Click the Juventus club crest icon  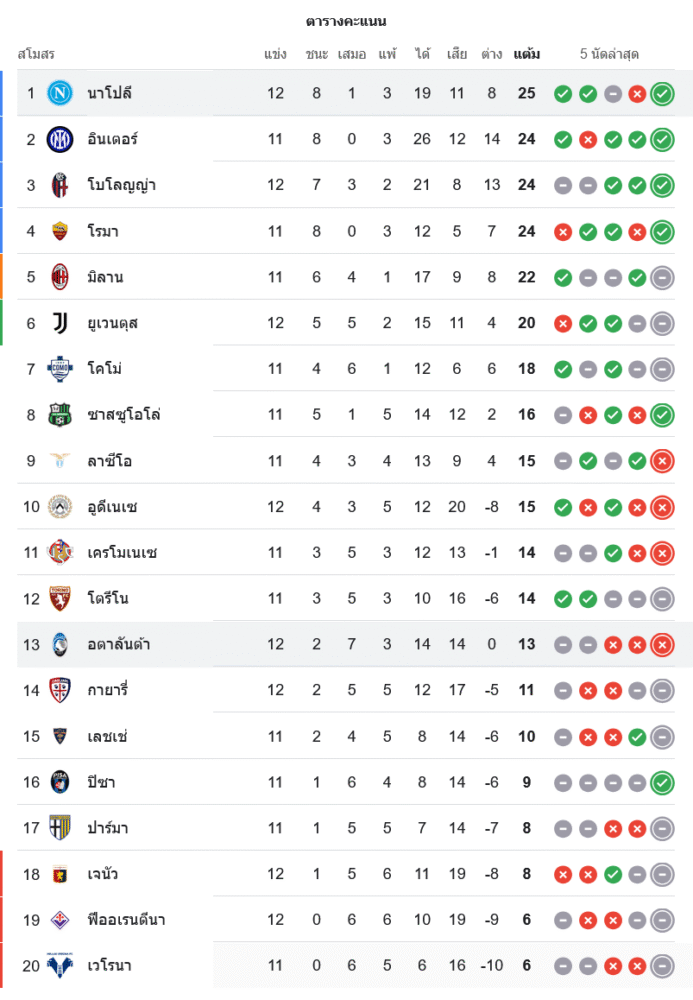pos(60,323)
